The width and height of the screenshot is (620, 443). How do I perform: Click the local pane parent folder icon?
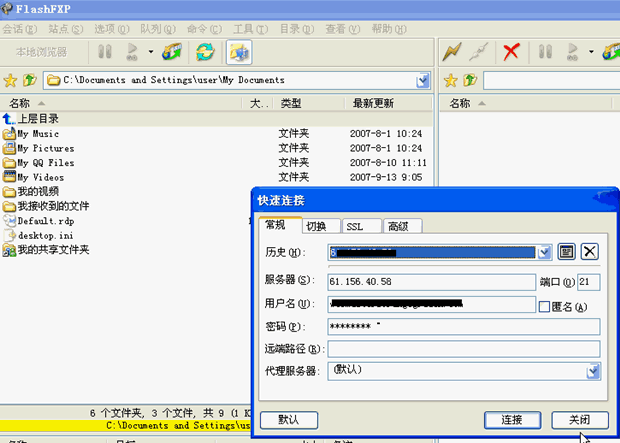coord(30,80)
